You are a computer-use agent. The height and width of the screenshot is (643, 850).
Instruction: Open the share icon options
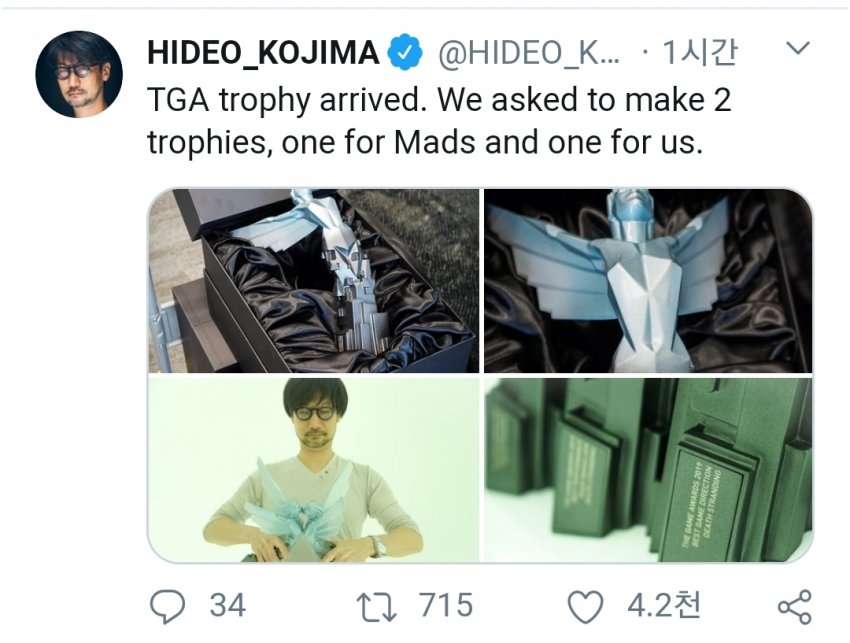pos(795,607)
